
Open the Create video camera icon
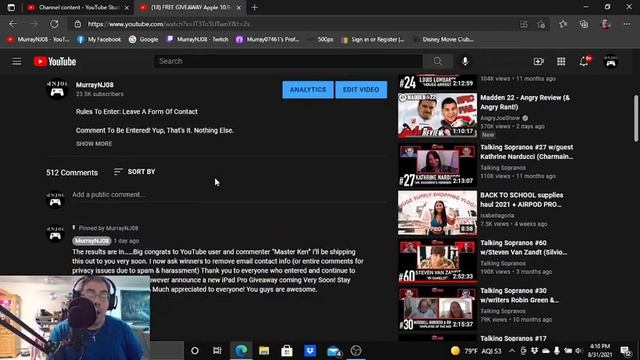coord(538,61)
